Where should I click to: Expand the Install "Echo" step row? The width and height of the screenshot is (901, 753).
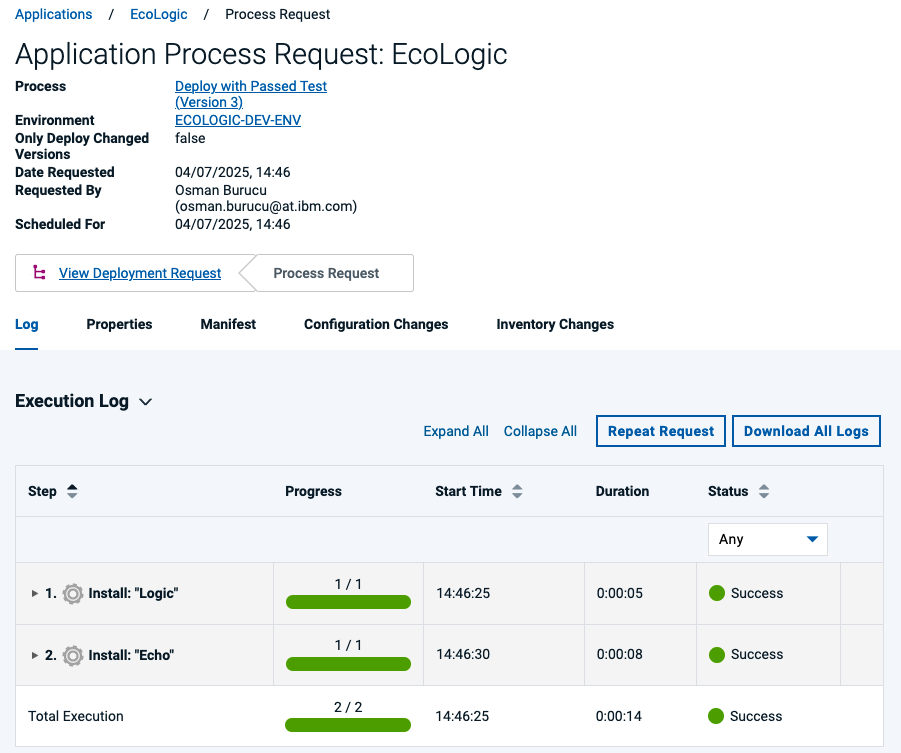34,655
